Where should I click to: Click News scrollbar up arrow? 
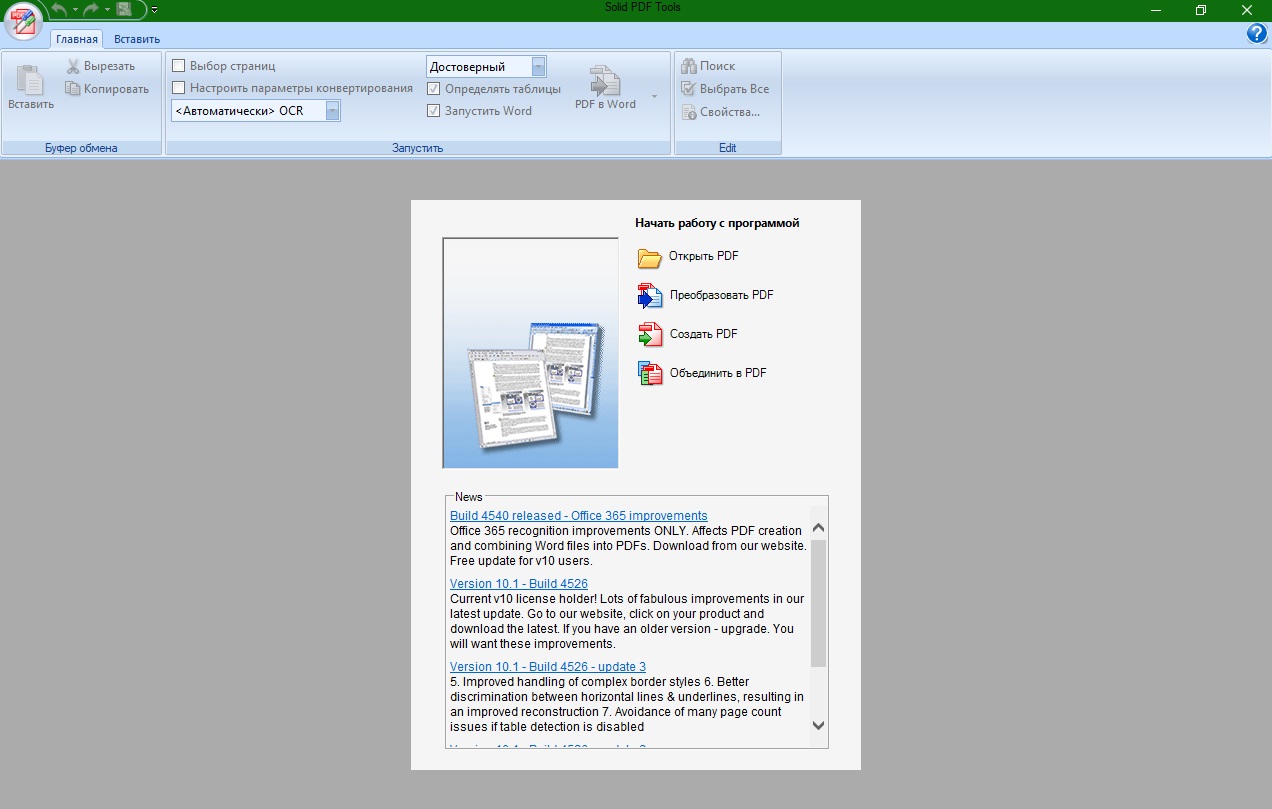[818, 527]
